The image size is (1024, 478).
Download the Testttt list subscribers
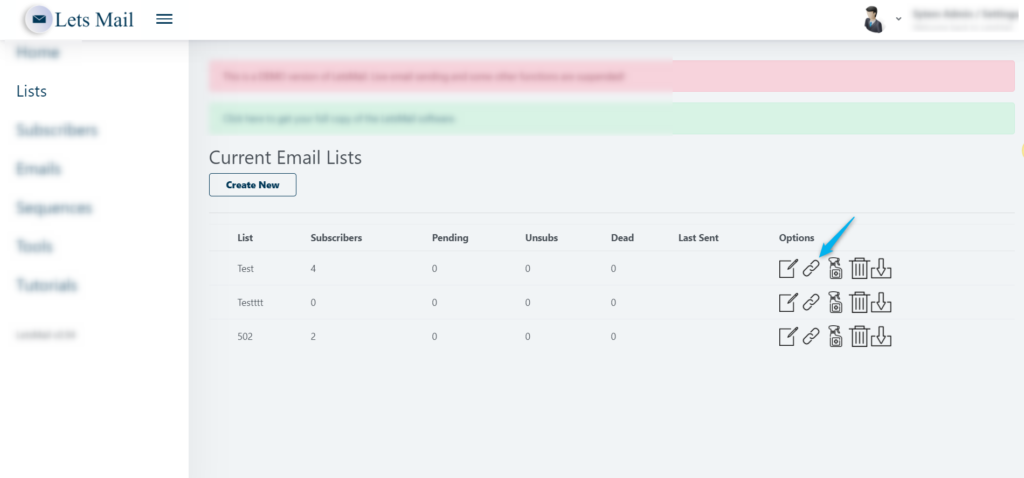tap(881, 302)
